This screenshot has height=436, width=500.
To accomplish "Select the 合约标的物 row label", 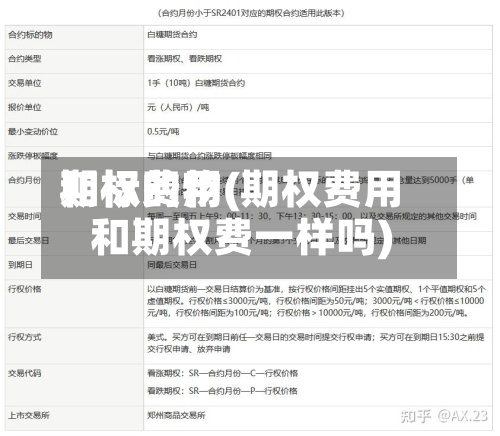I will click(x=30, y=35).
